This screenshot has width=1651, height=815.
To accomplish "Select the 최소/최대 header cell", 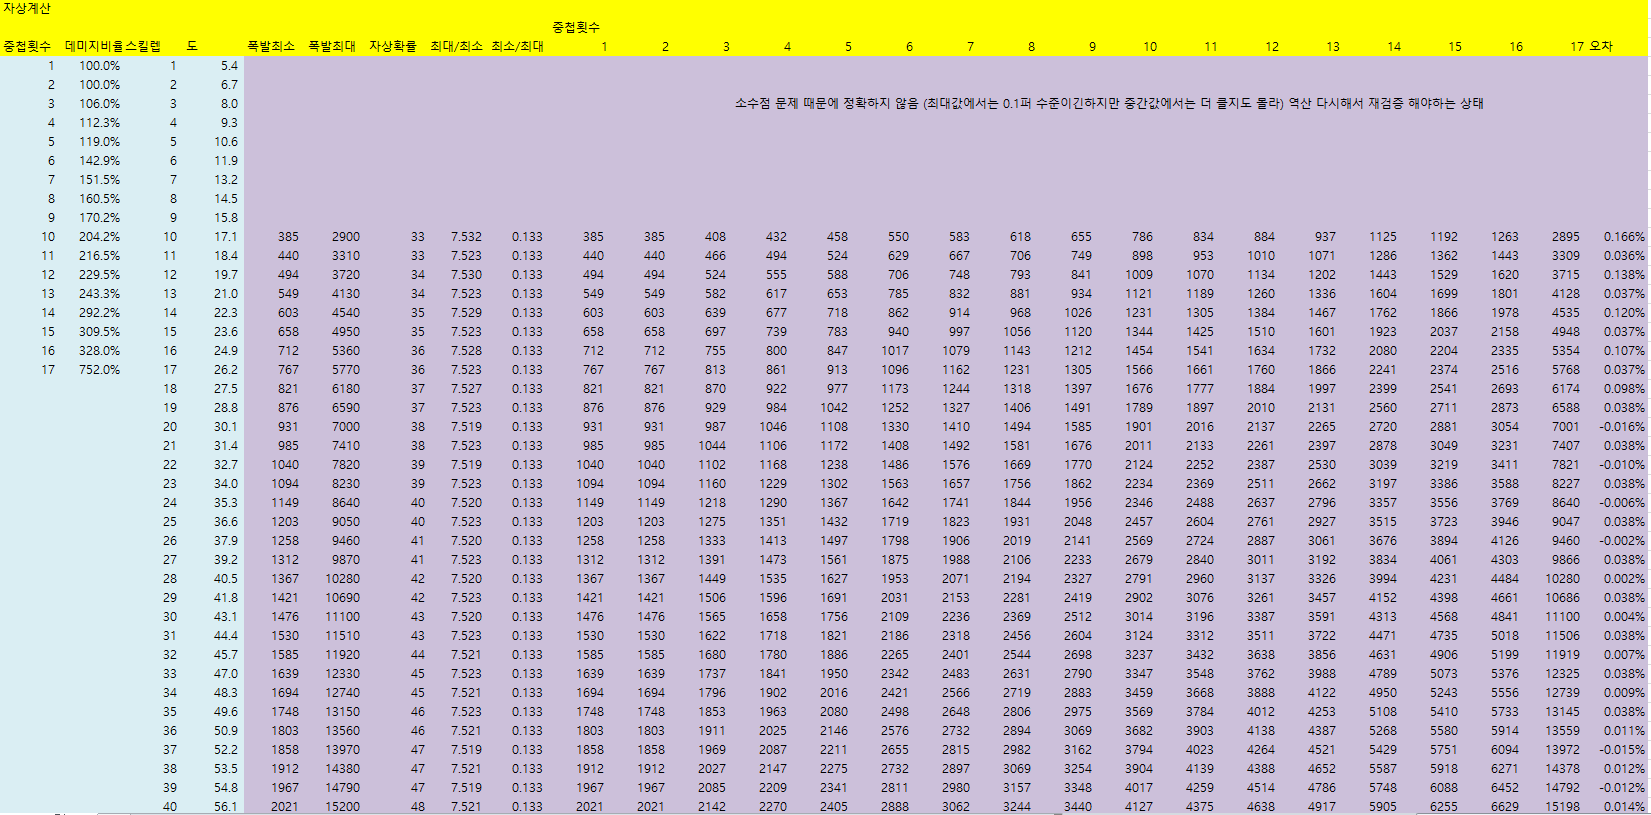I will (517, 47).
